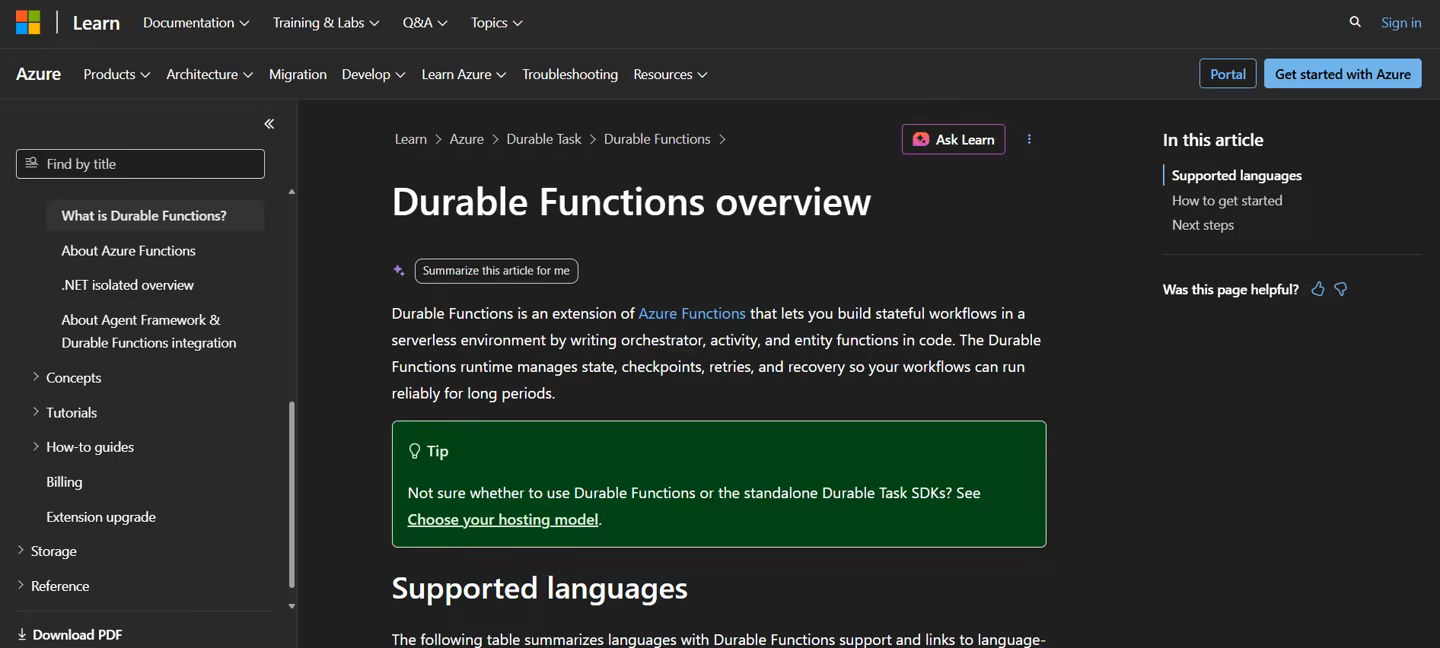Click the lightbulb Tip icon
This screenshot has width=1440, height=648.
point(415,451)
